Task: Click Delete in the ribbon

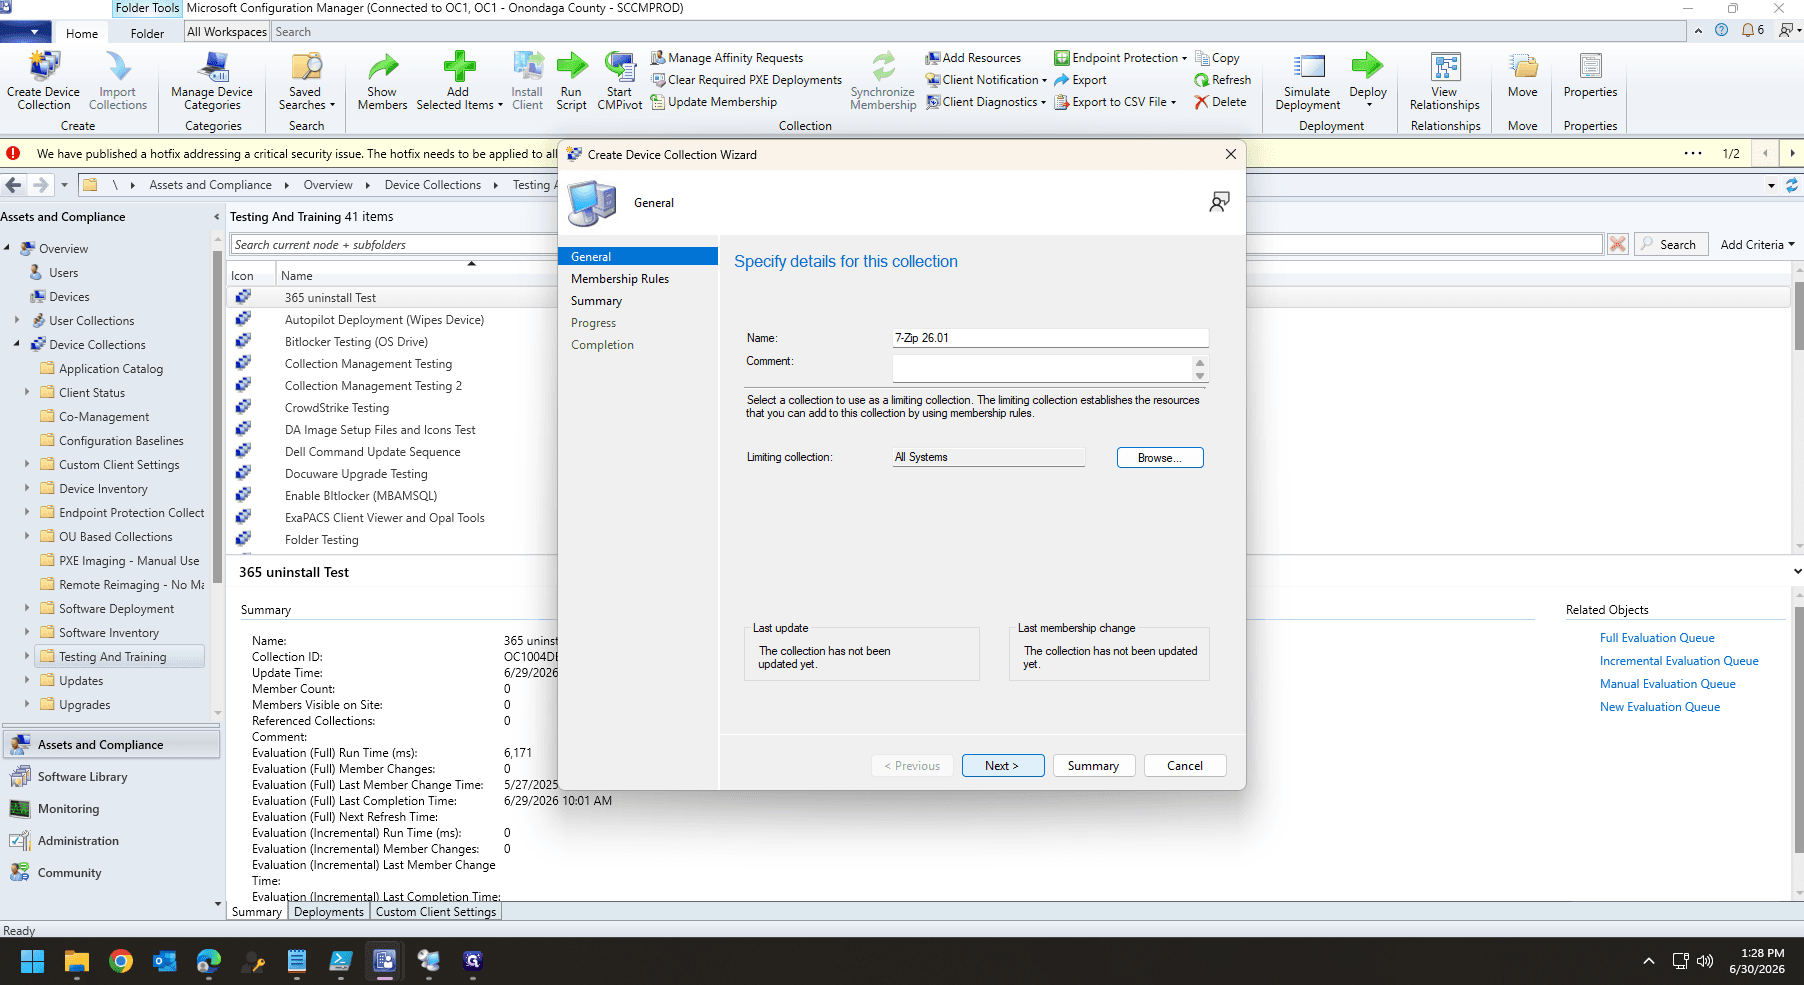Action: click(1220, 102)
